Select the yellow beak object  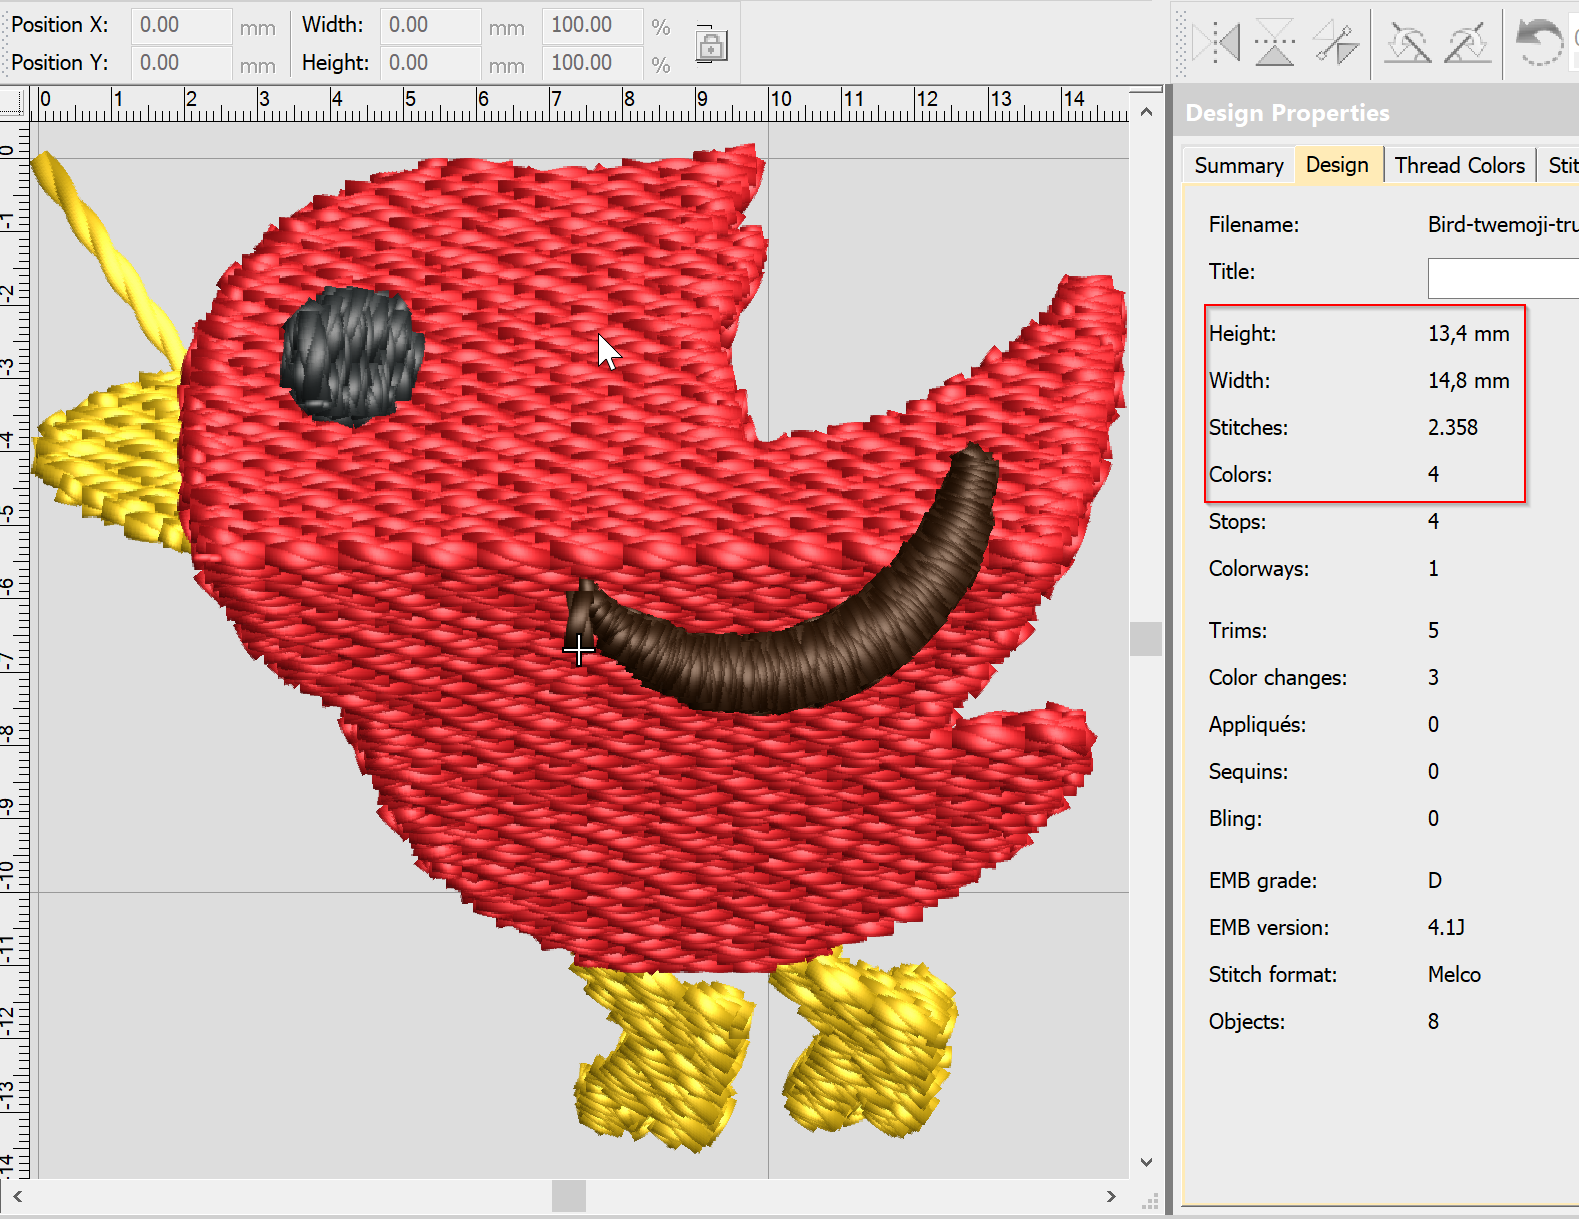(x=110, y=461)
